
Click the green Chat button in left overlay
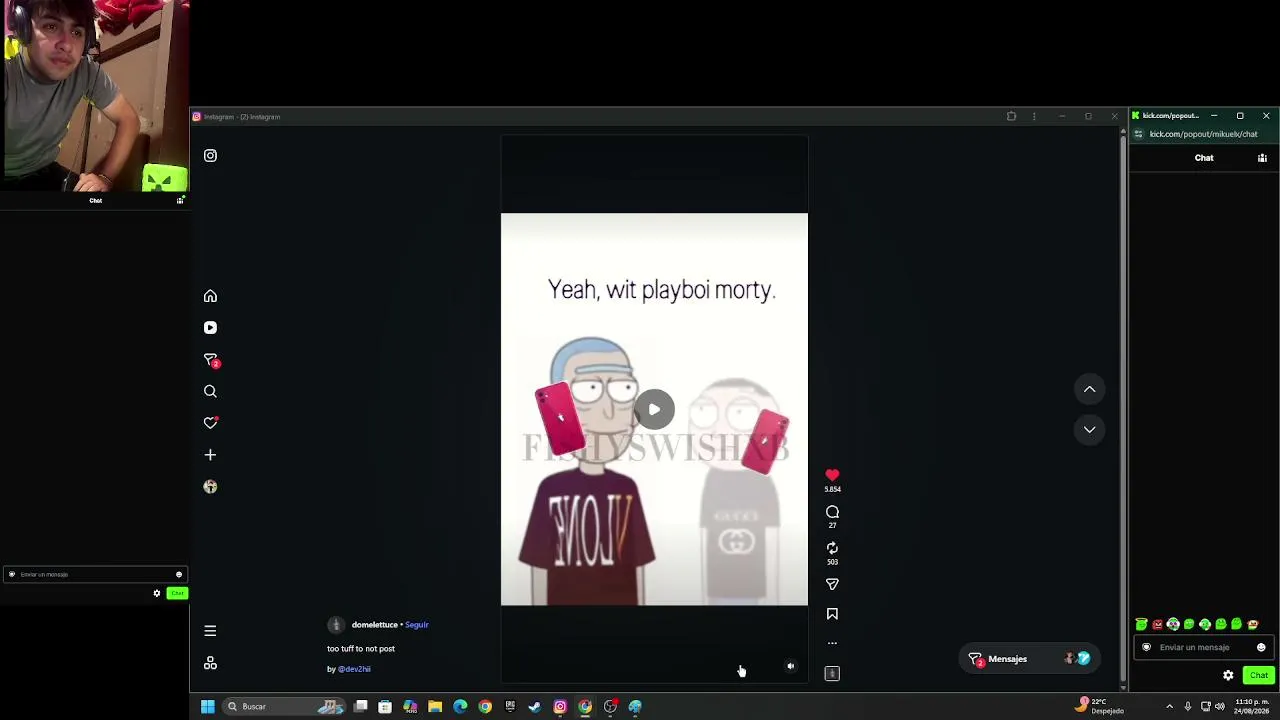pyautogui.click(x=177, y=593)
